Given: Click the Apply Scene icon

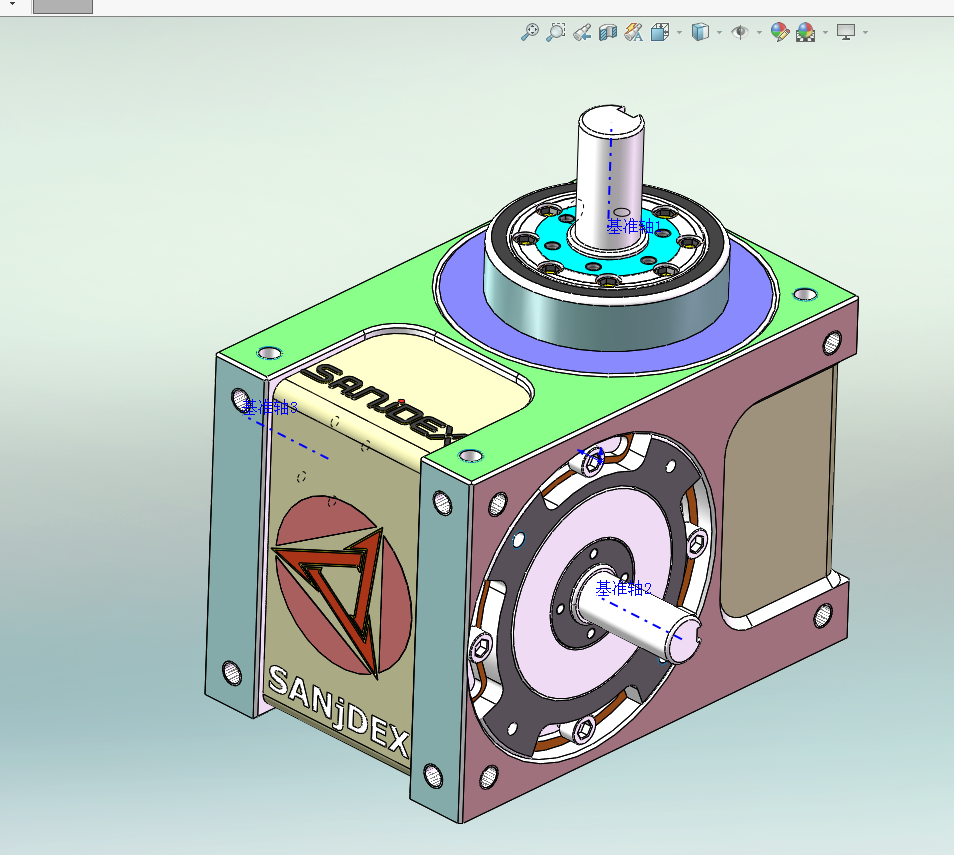Looking at the screenshot, I should pos(806,32).
